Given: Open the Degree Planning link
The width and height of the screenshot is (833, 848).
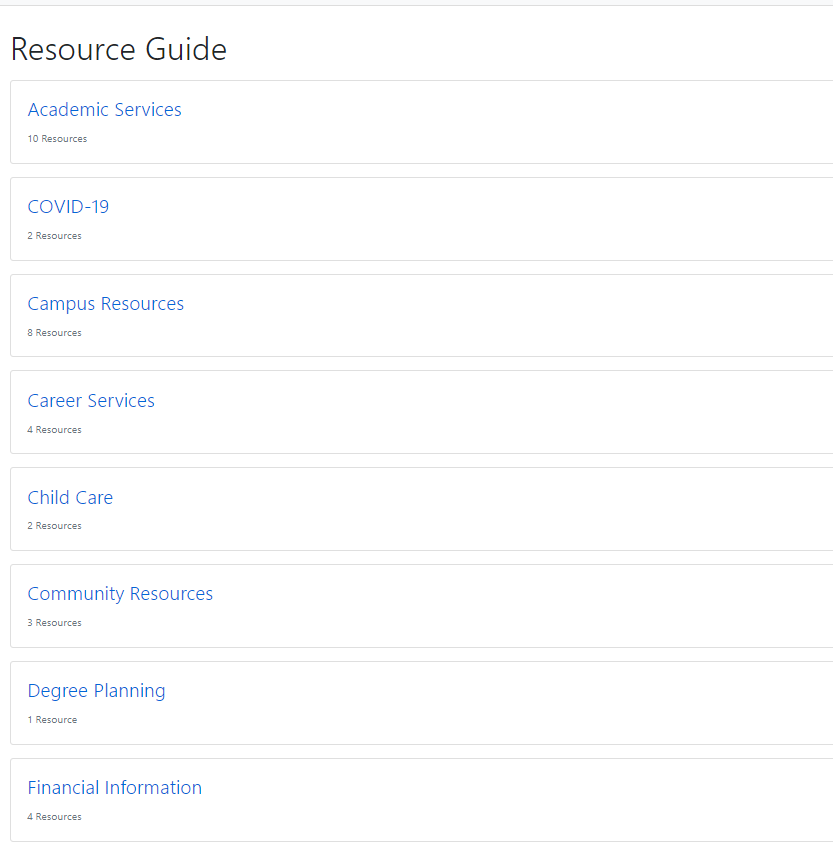Looking at the screenshot, I should [x=96, y=691].
